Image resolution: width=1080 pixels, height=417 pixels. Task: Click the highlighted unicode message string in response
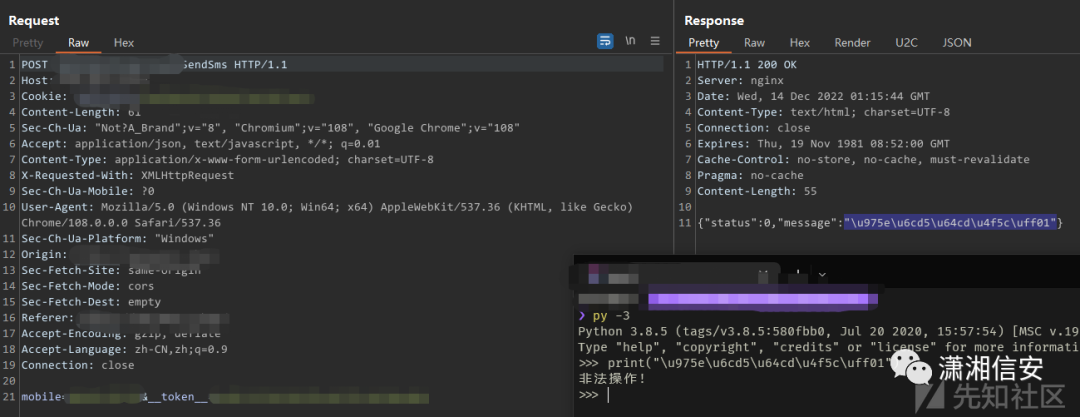[950, 222]
